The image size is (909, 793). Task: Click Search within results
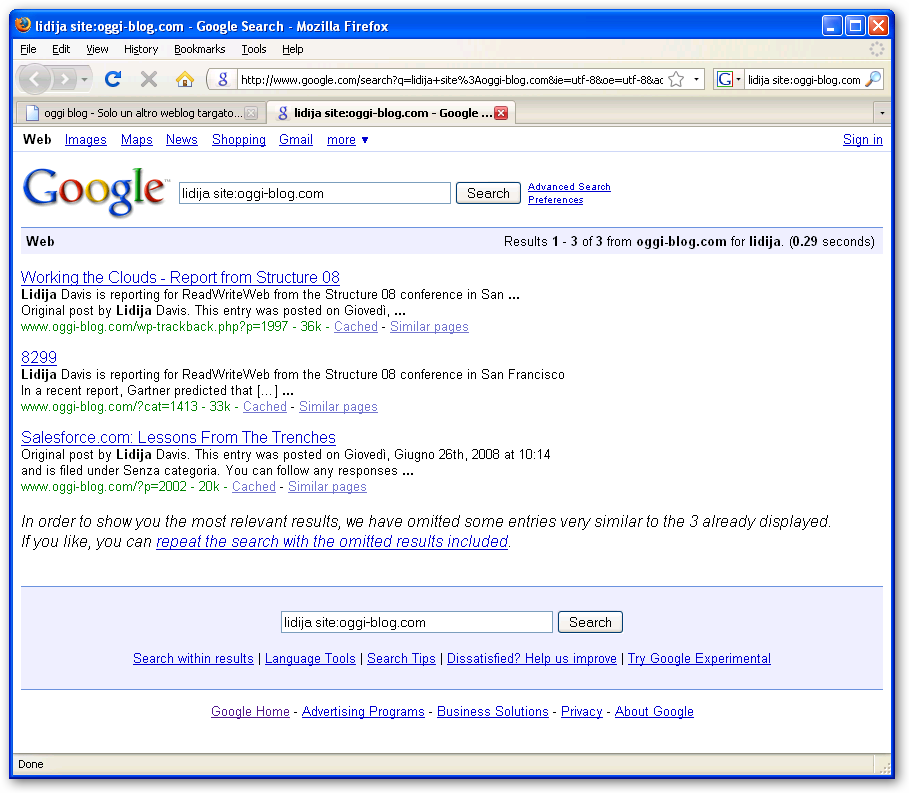tap(193, 659)
